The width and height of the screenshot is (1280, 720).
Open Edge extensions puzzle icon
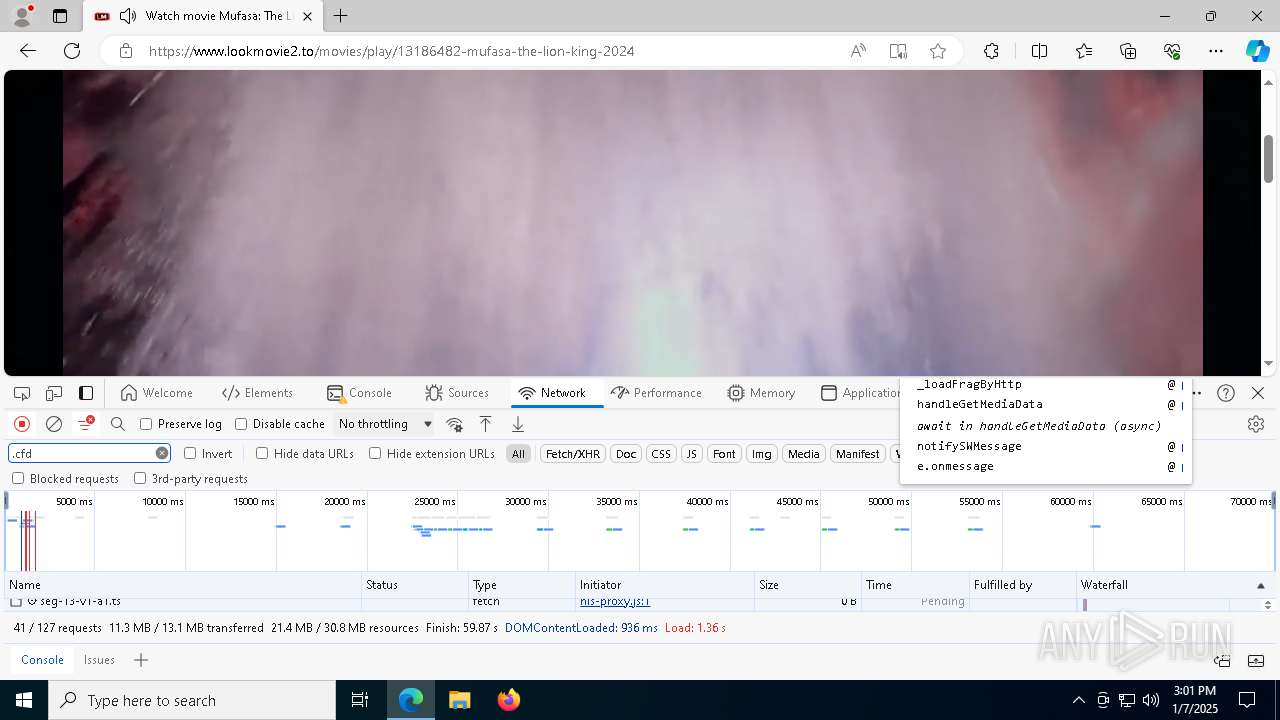coord(991,51)
